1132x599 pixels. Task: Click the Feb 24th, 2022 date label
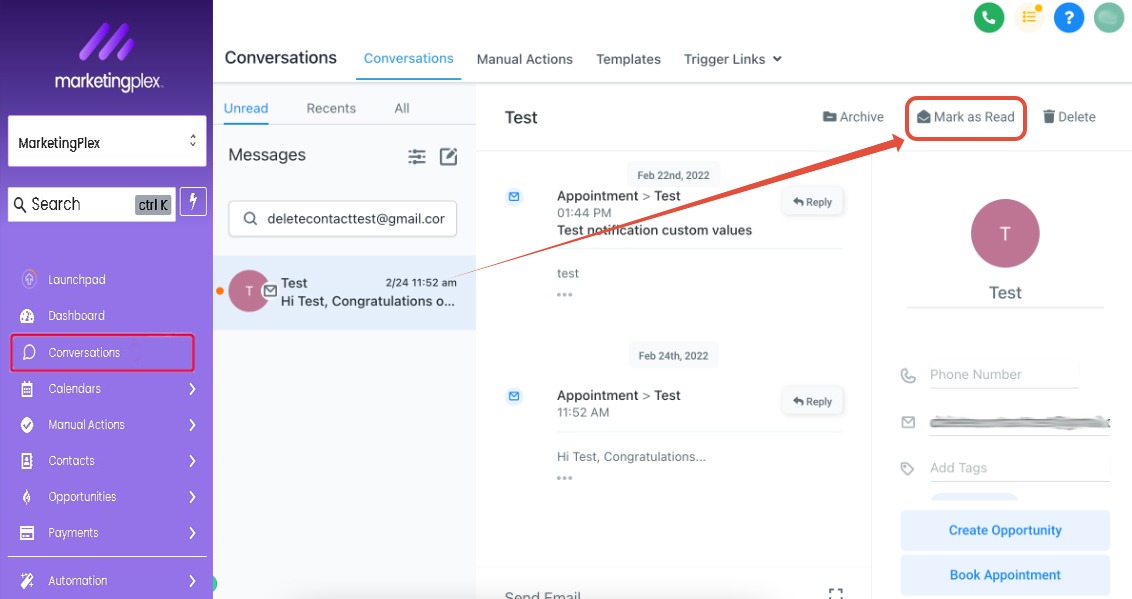point(673,356)
